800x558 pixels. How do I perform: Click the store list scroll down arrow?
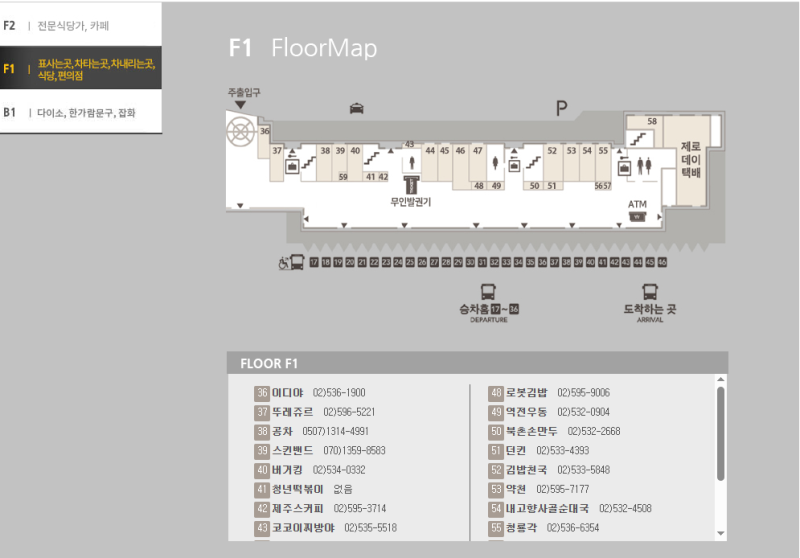coord(720,534)
